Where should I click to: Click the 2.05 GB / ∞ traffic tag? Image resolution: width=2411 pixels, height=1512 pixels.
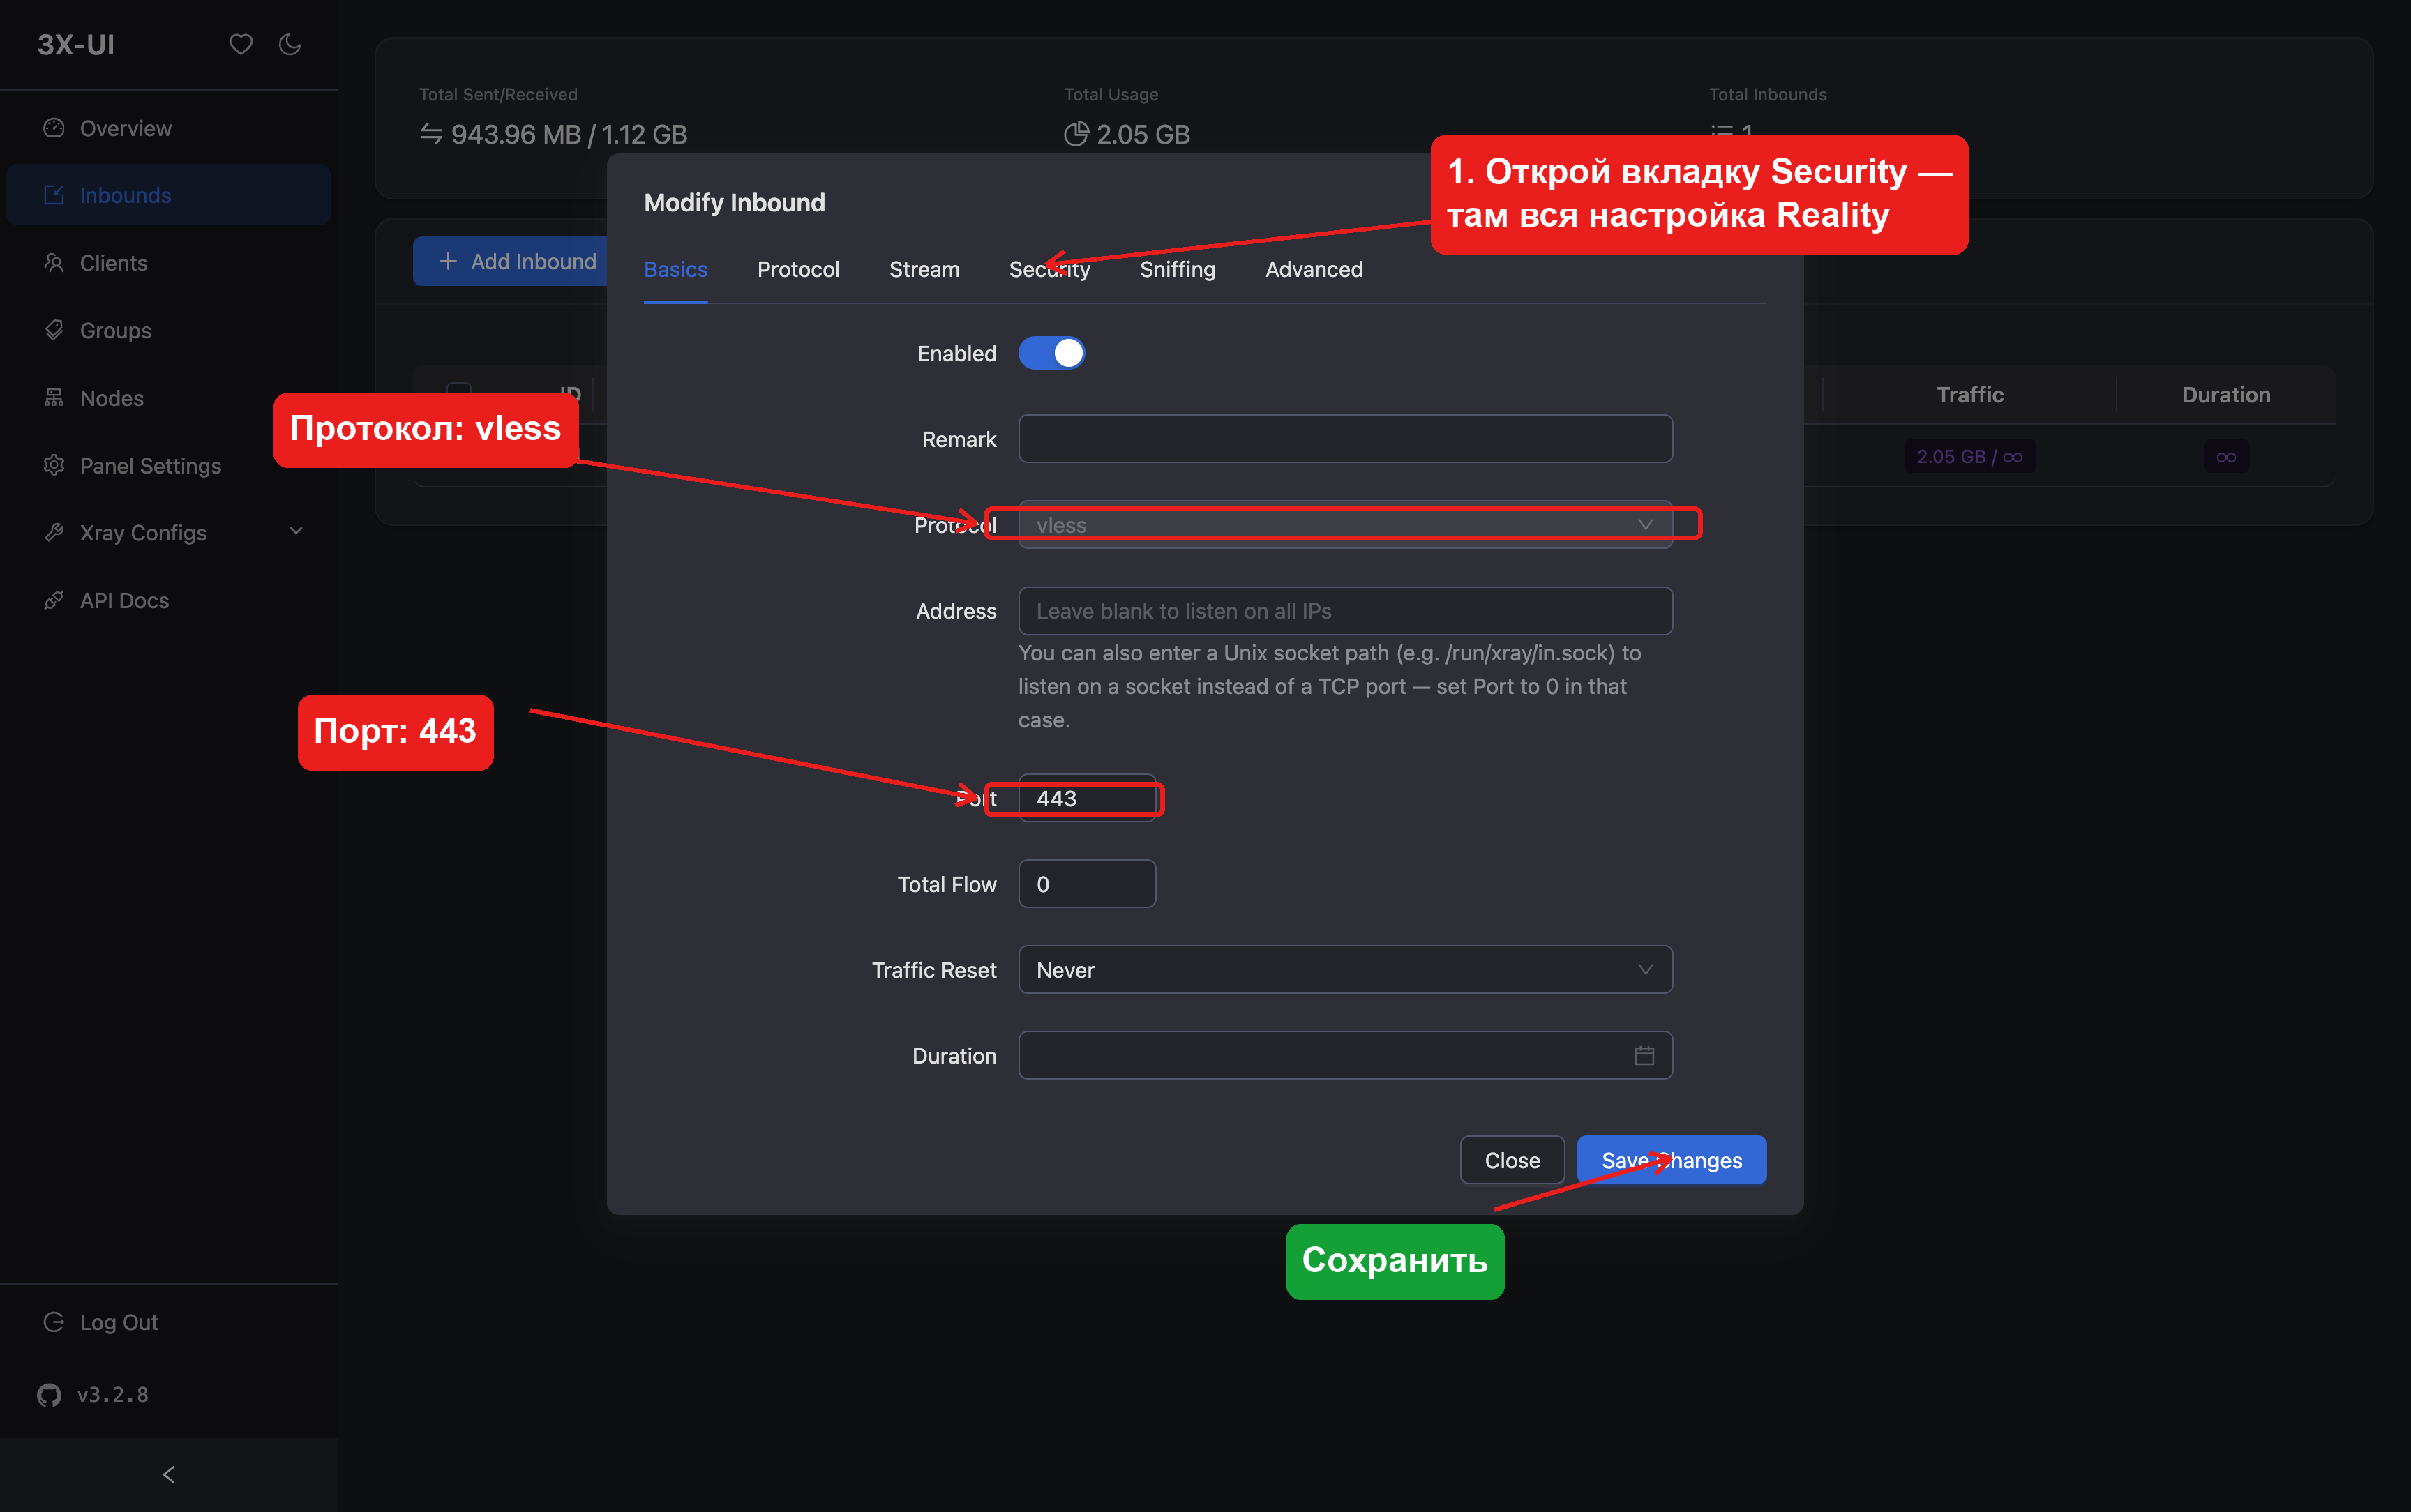pyautogui.click(x=1969, y=457)
